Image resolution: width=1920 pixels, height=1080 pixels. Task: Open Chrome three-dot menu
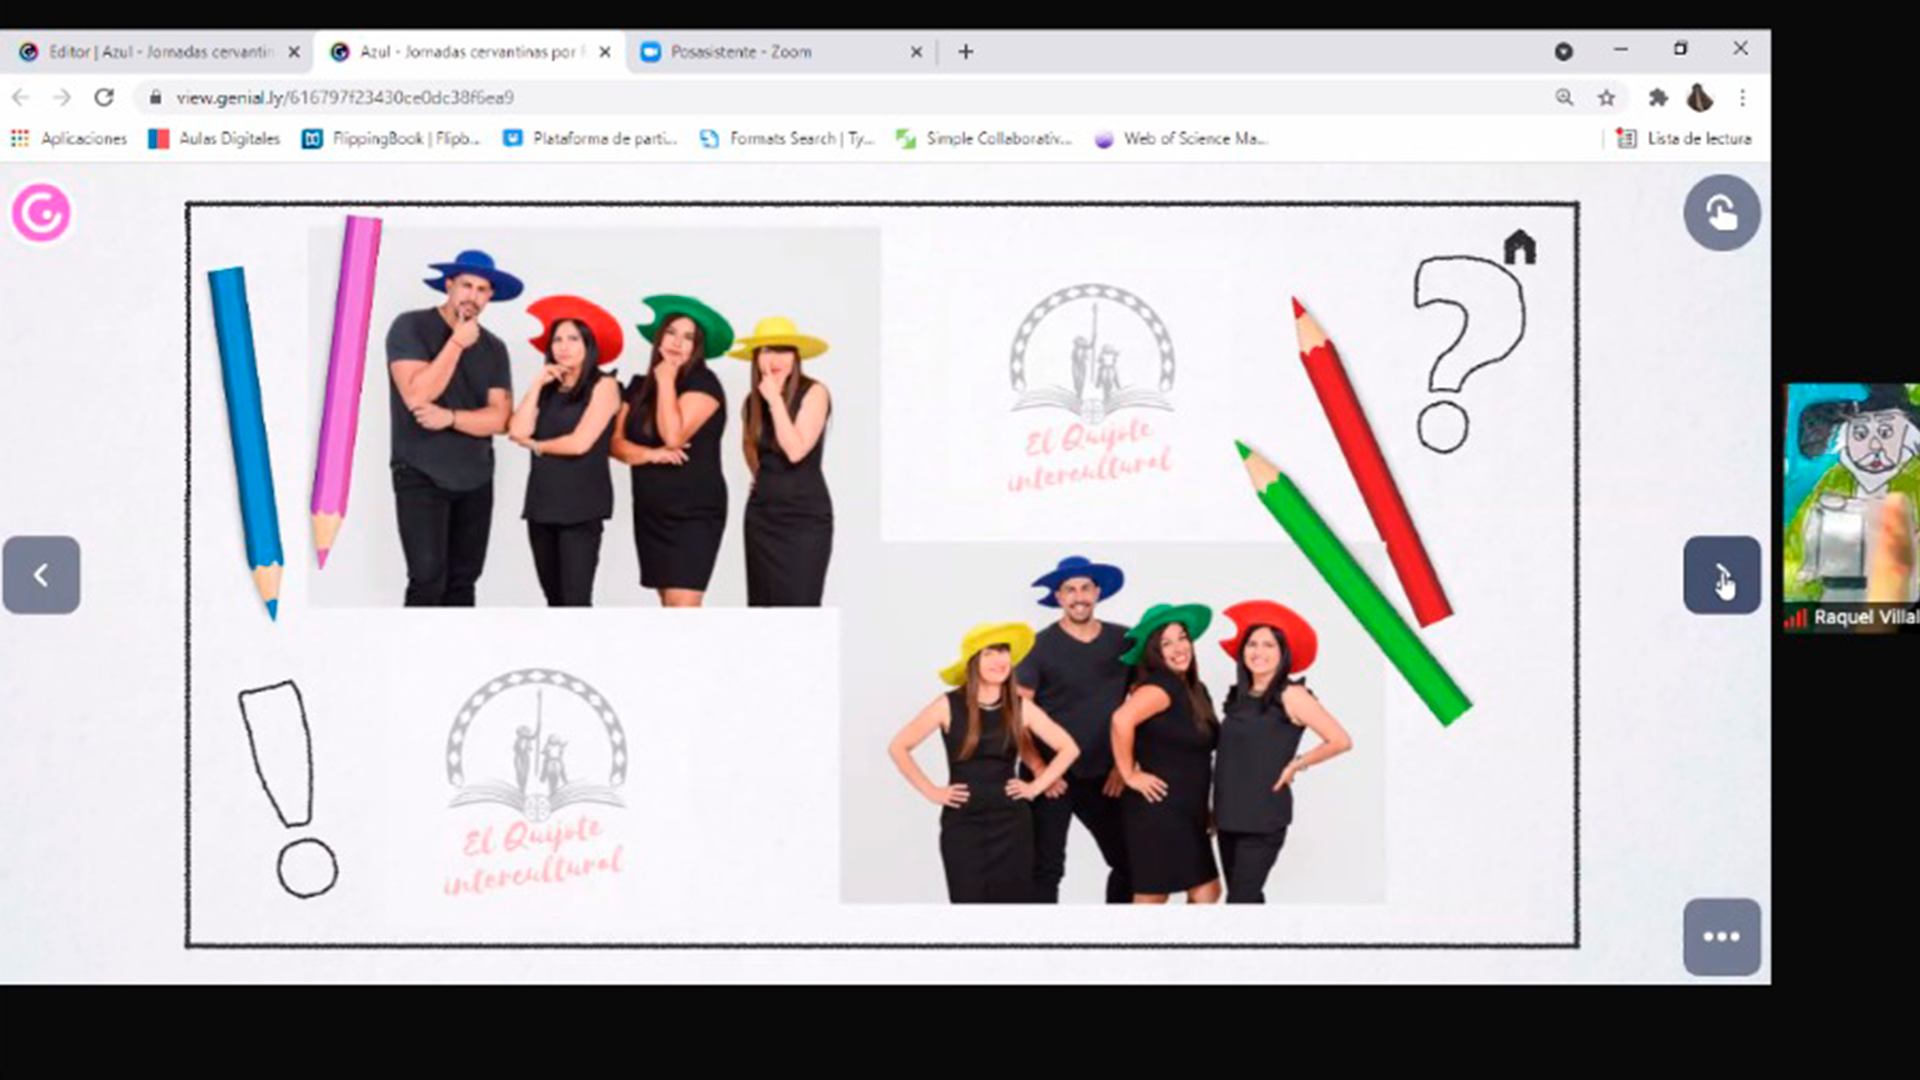tap(1742, 97)
